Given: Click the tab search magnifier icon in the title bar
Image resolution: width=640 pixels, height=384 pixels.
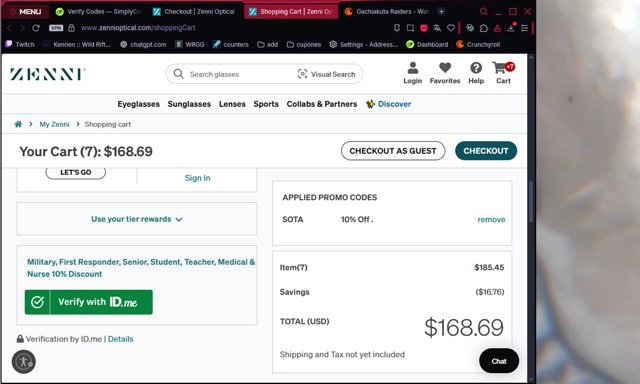Looking at the screenshot, I should (x=483, y=11).
